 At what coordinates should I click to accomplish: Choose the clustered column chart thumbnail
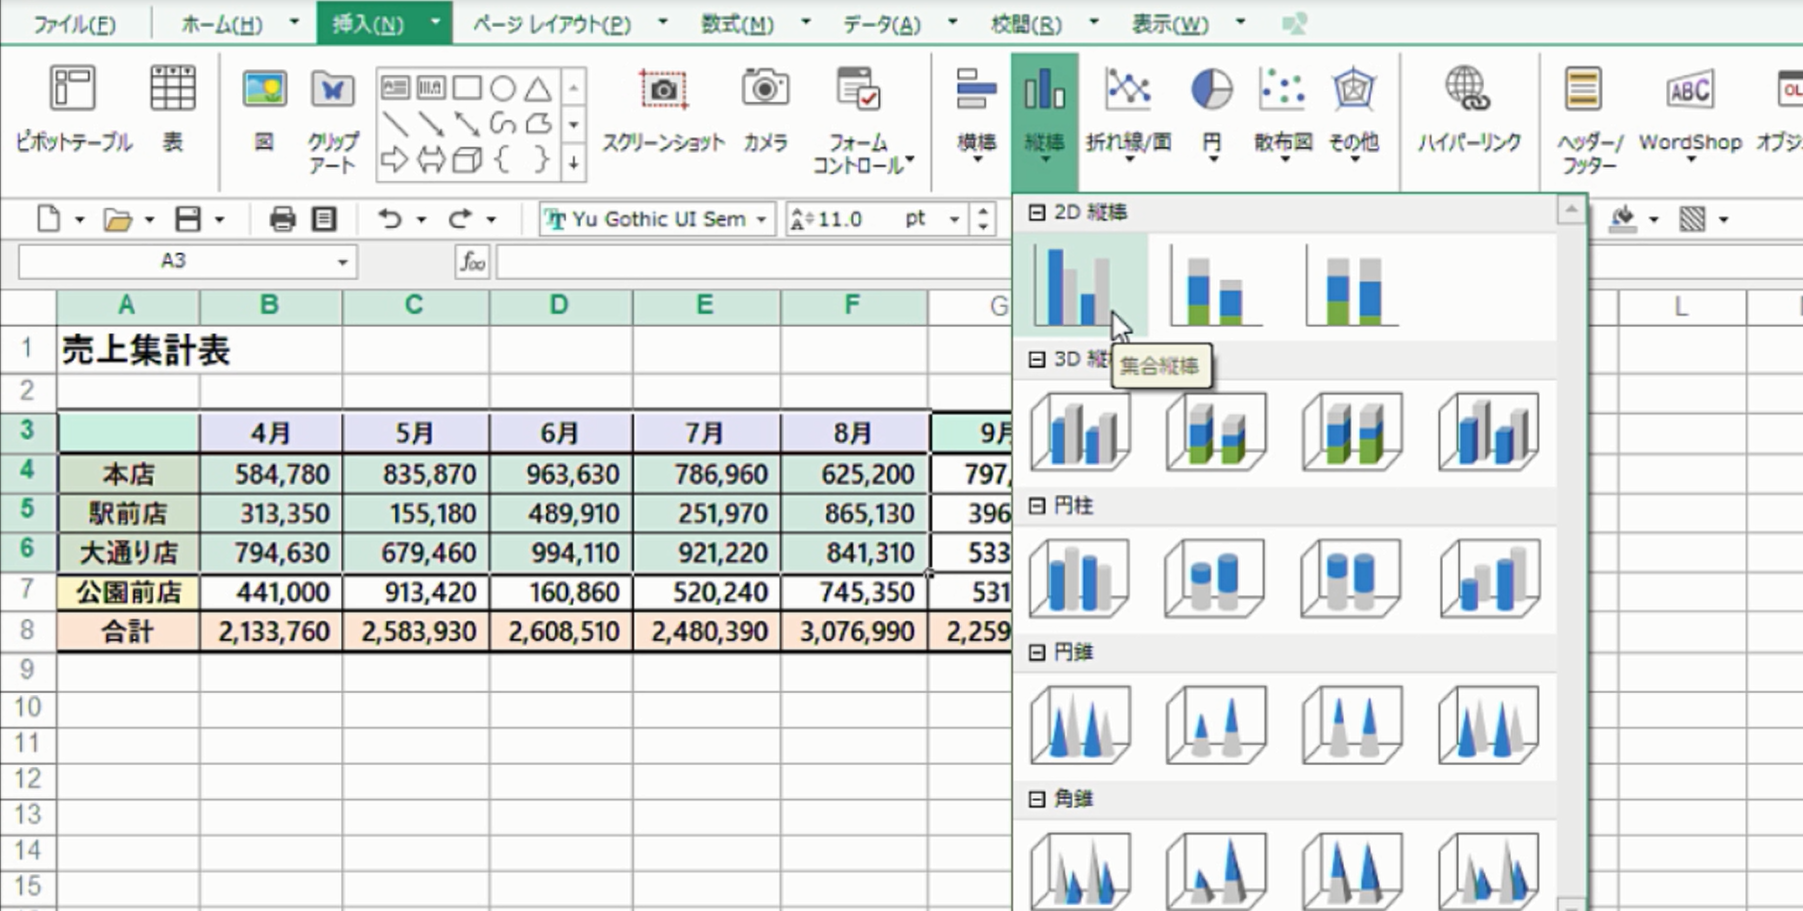pyautogui.click(x=1073, y=287)
